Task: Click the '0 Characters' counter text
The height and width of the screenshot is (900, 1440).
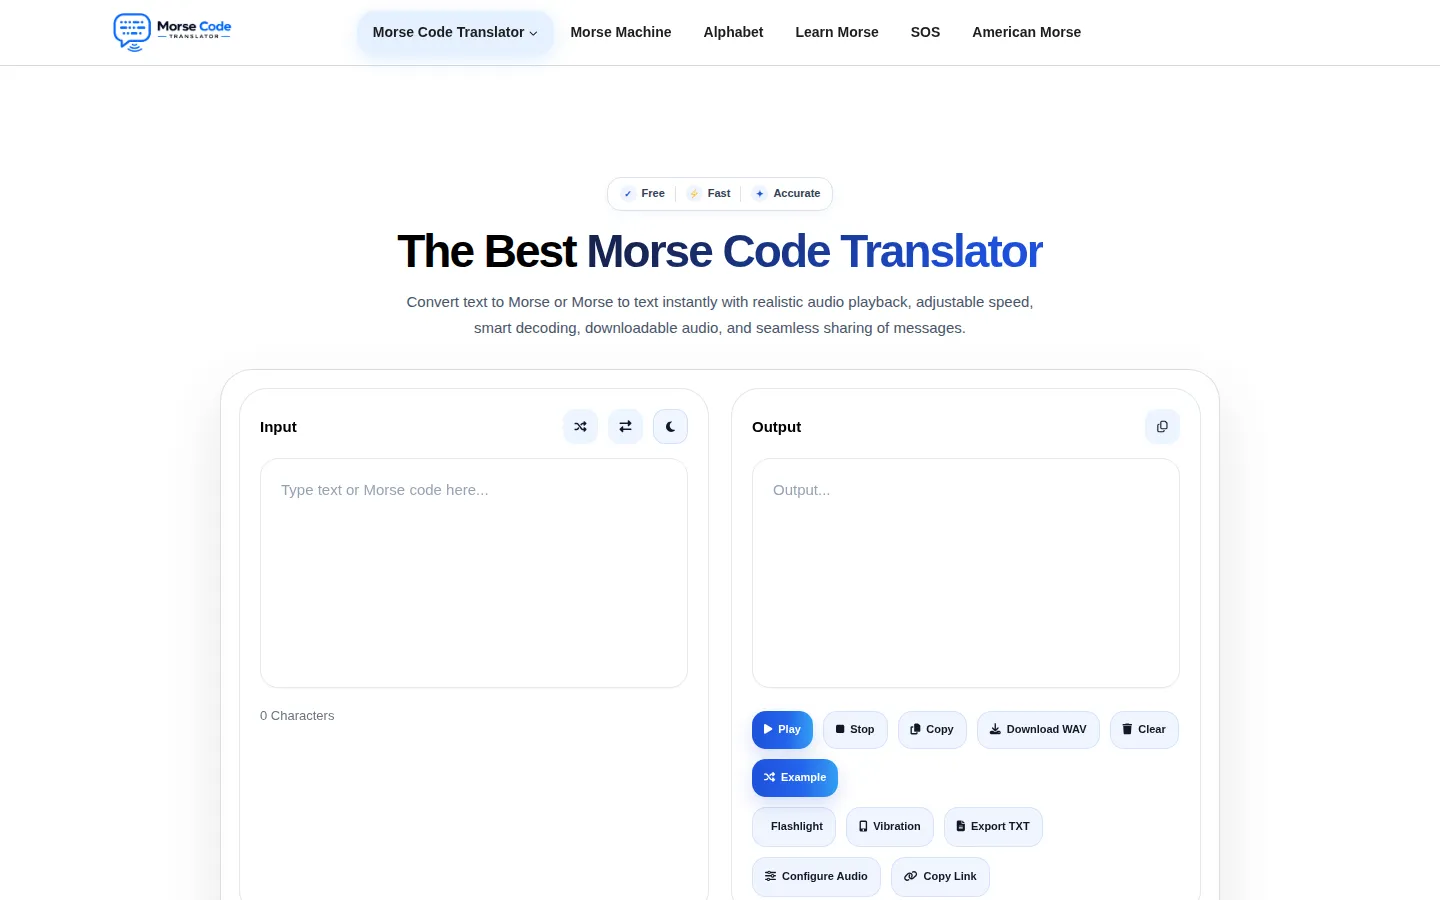Action: pyautogui.click(x=297, y=716)
